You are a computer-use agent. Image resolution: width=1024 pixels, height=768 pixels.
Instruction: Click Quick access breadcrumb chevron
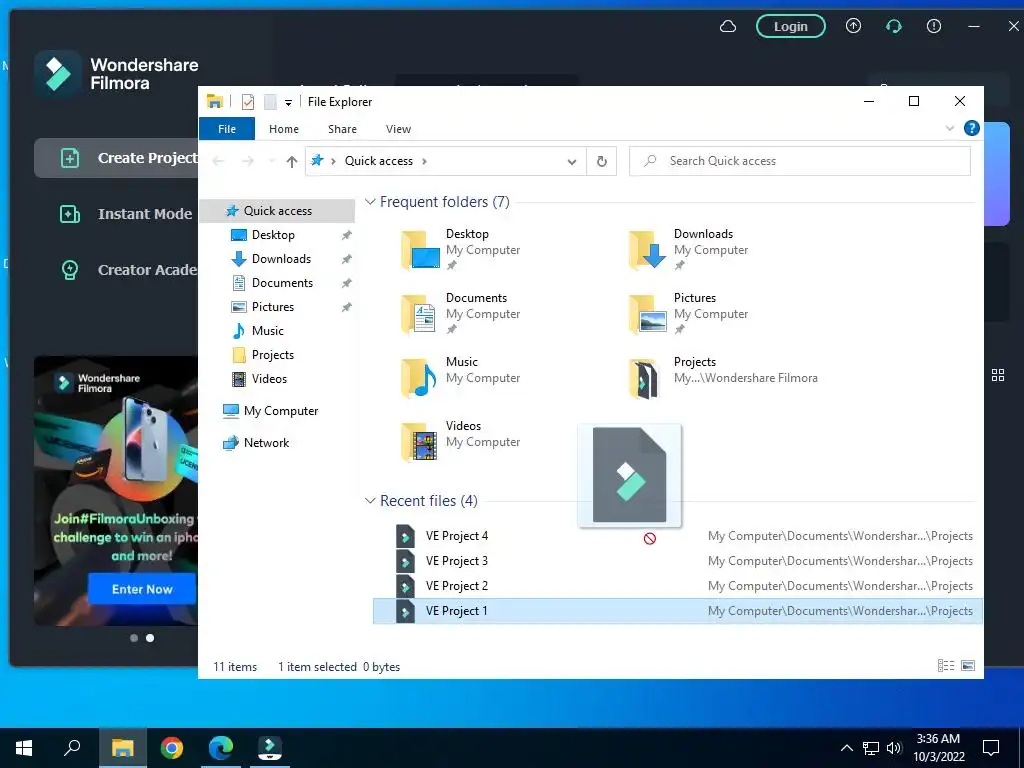[424, 161]
